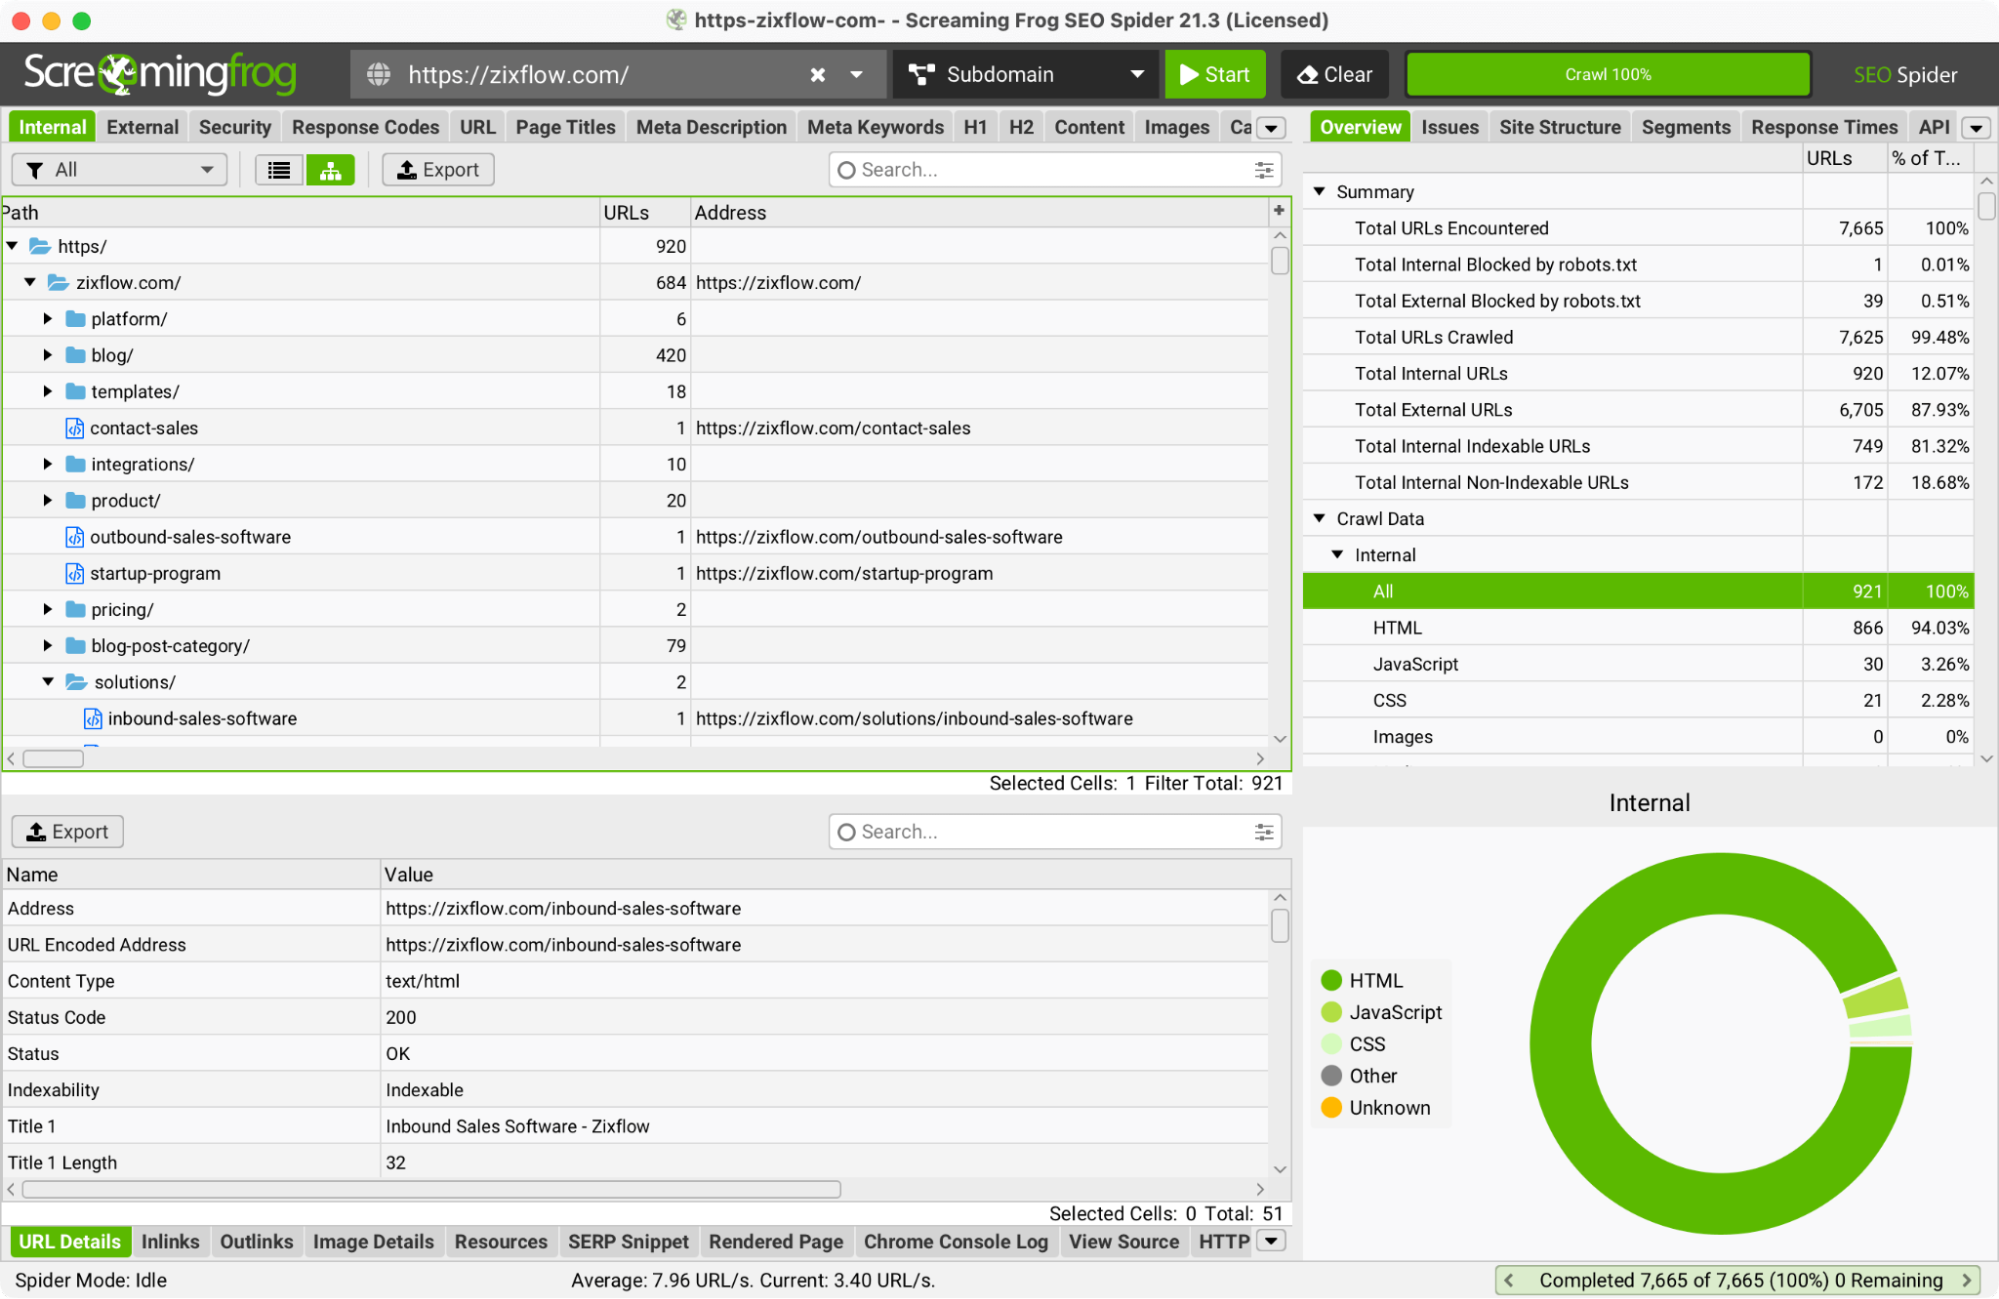1999x1299 pixels.
Task: Toggle the blue folder icon for solutions
Action: (76, 681)
